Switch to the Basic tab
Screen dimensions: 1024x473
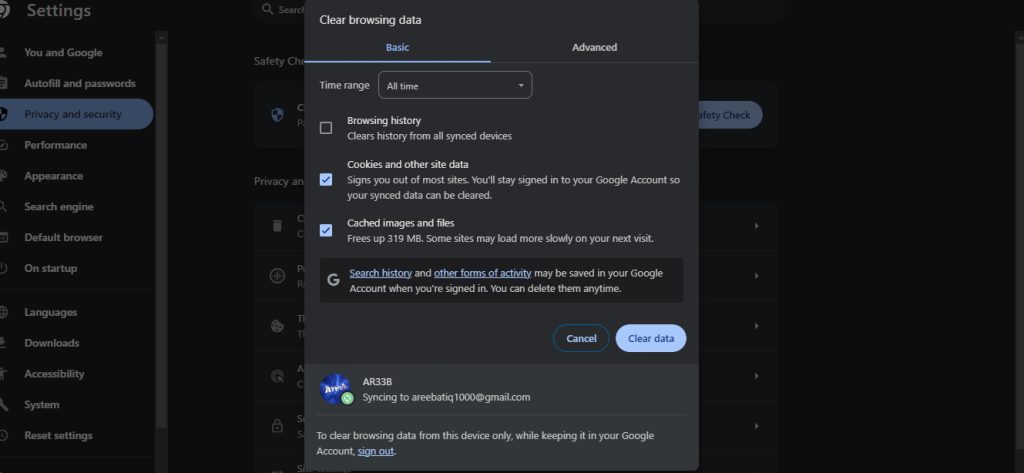tap(397, 47)
